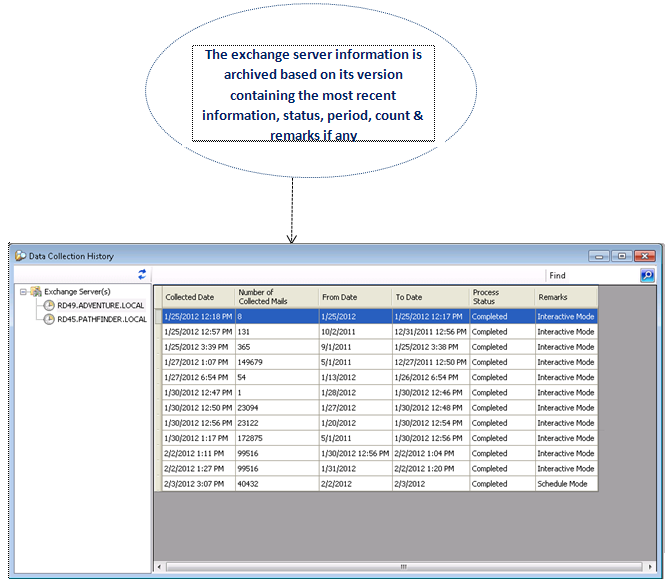Click the mail count cell 149679
This screenshot has width=669, height=585.
coord(277,362)
